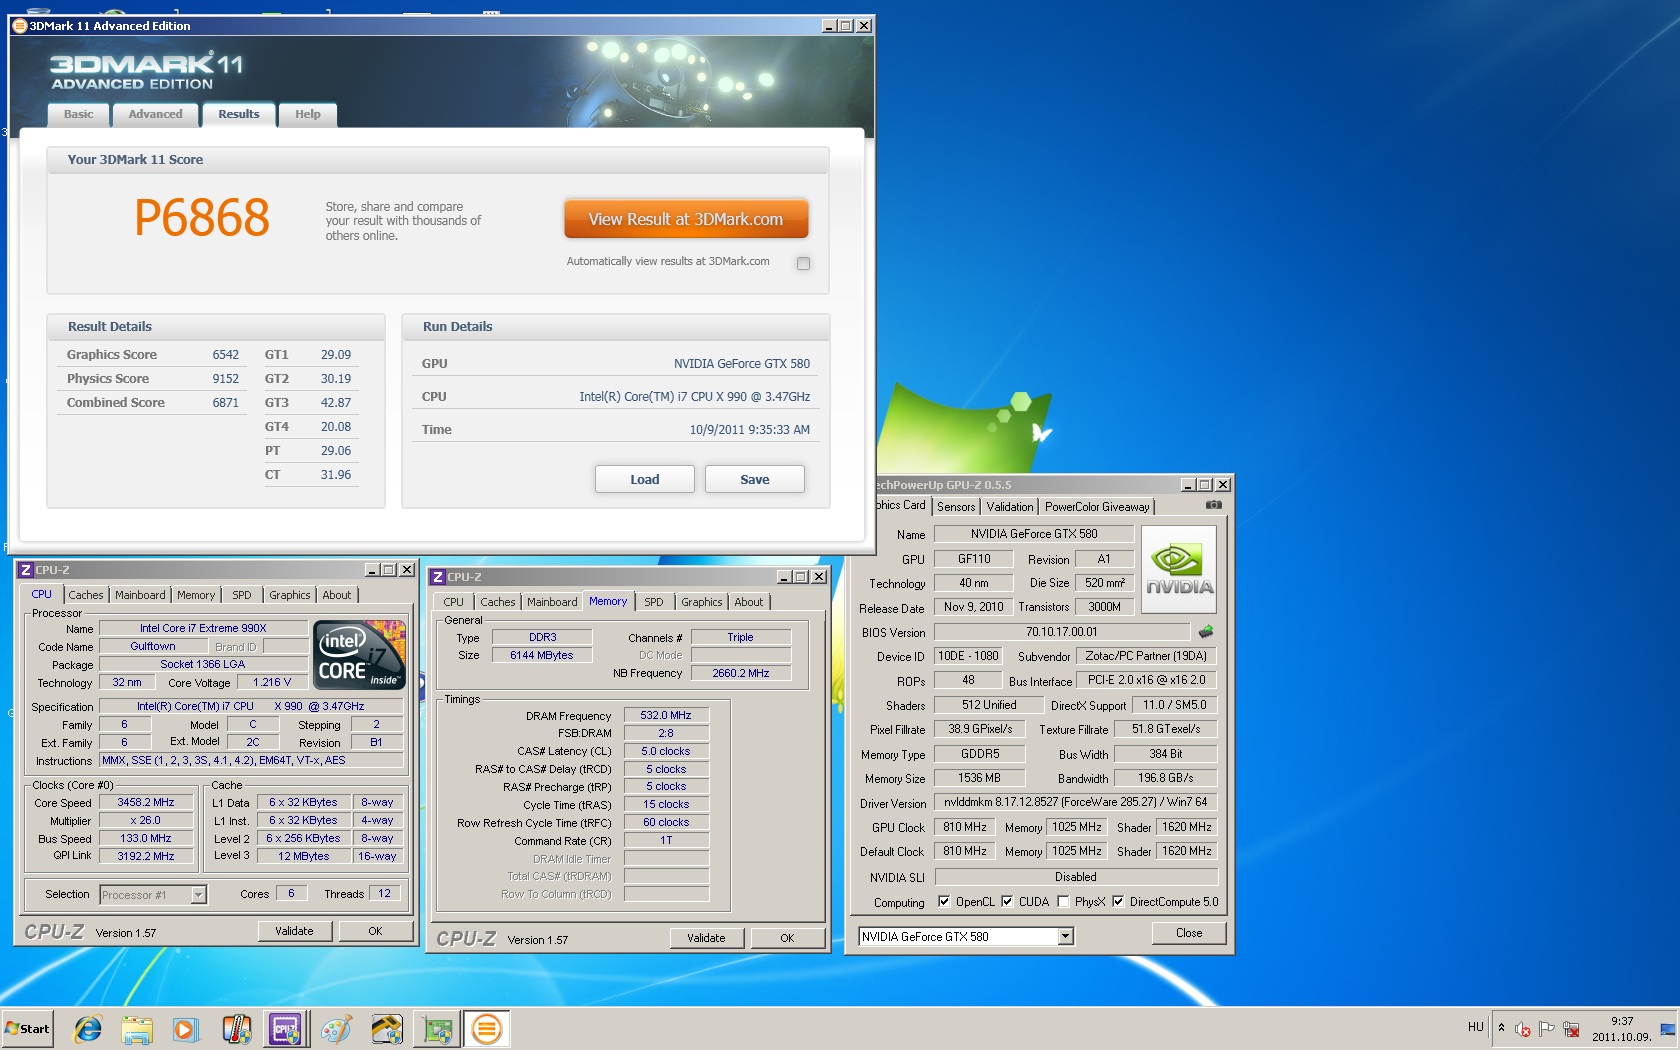
Task: Click the P6868 score value
Action: pyautogui.click(x=202, y=218)
